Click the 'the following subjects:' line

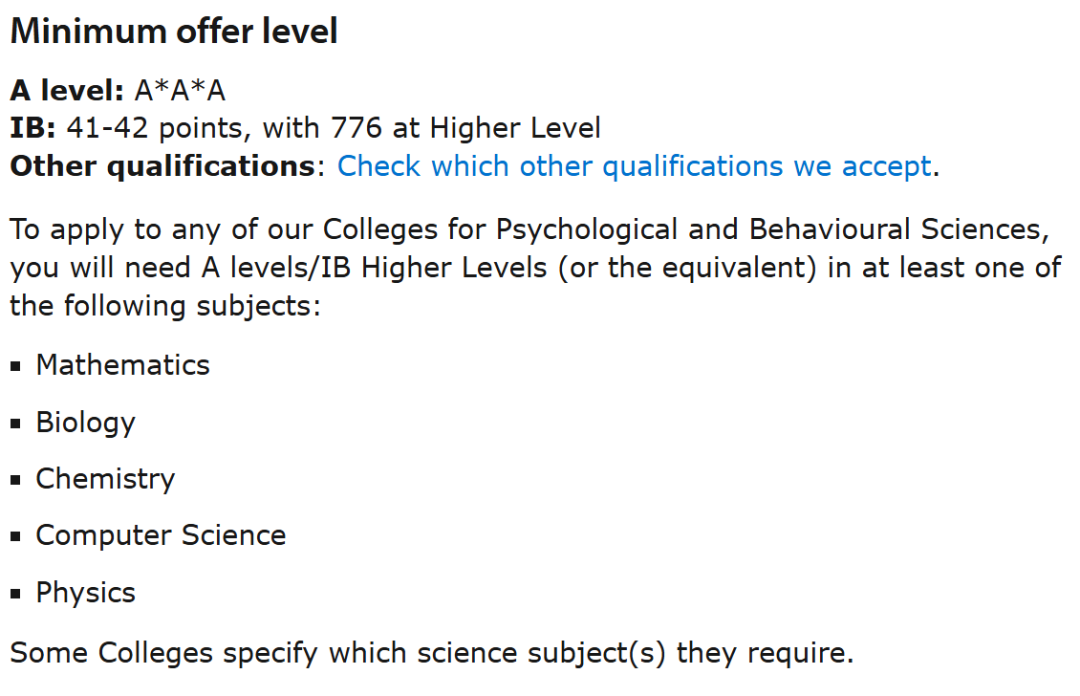pyautogui.click(x=165, y=305)
